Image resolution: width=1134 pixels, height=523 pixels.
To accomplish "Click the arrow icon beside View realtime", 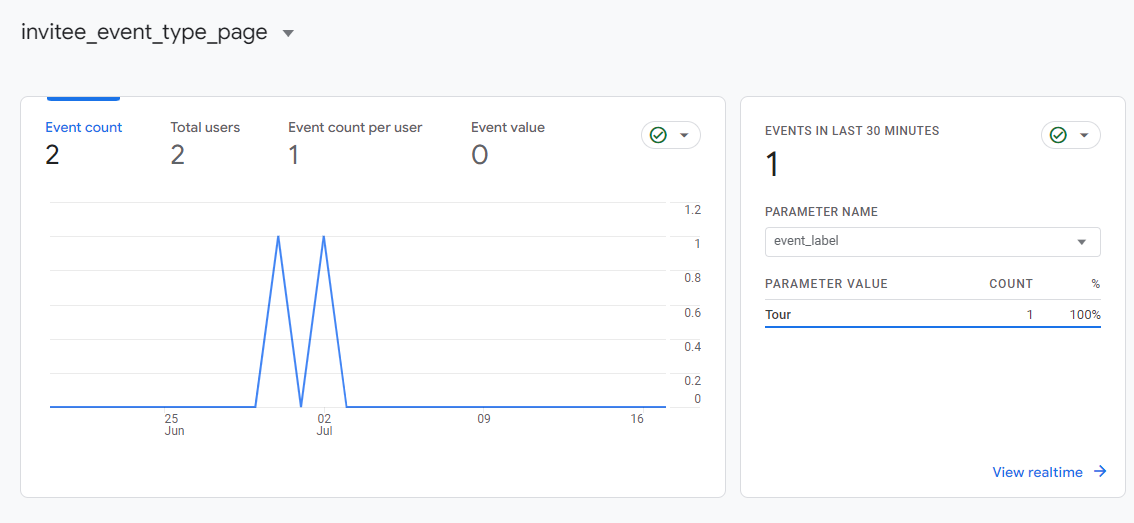I will (1100, 472).
